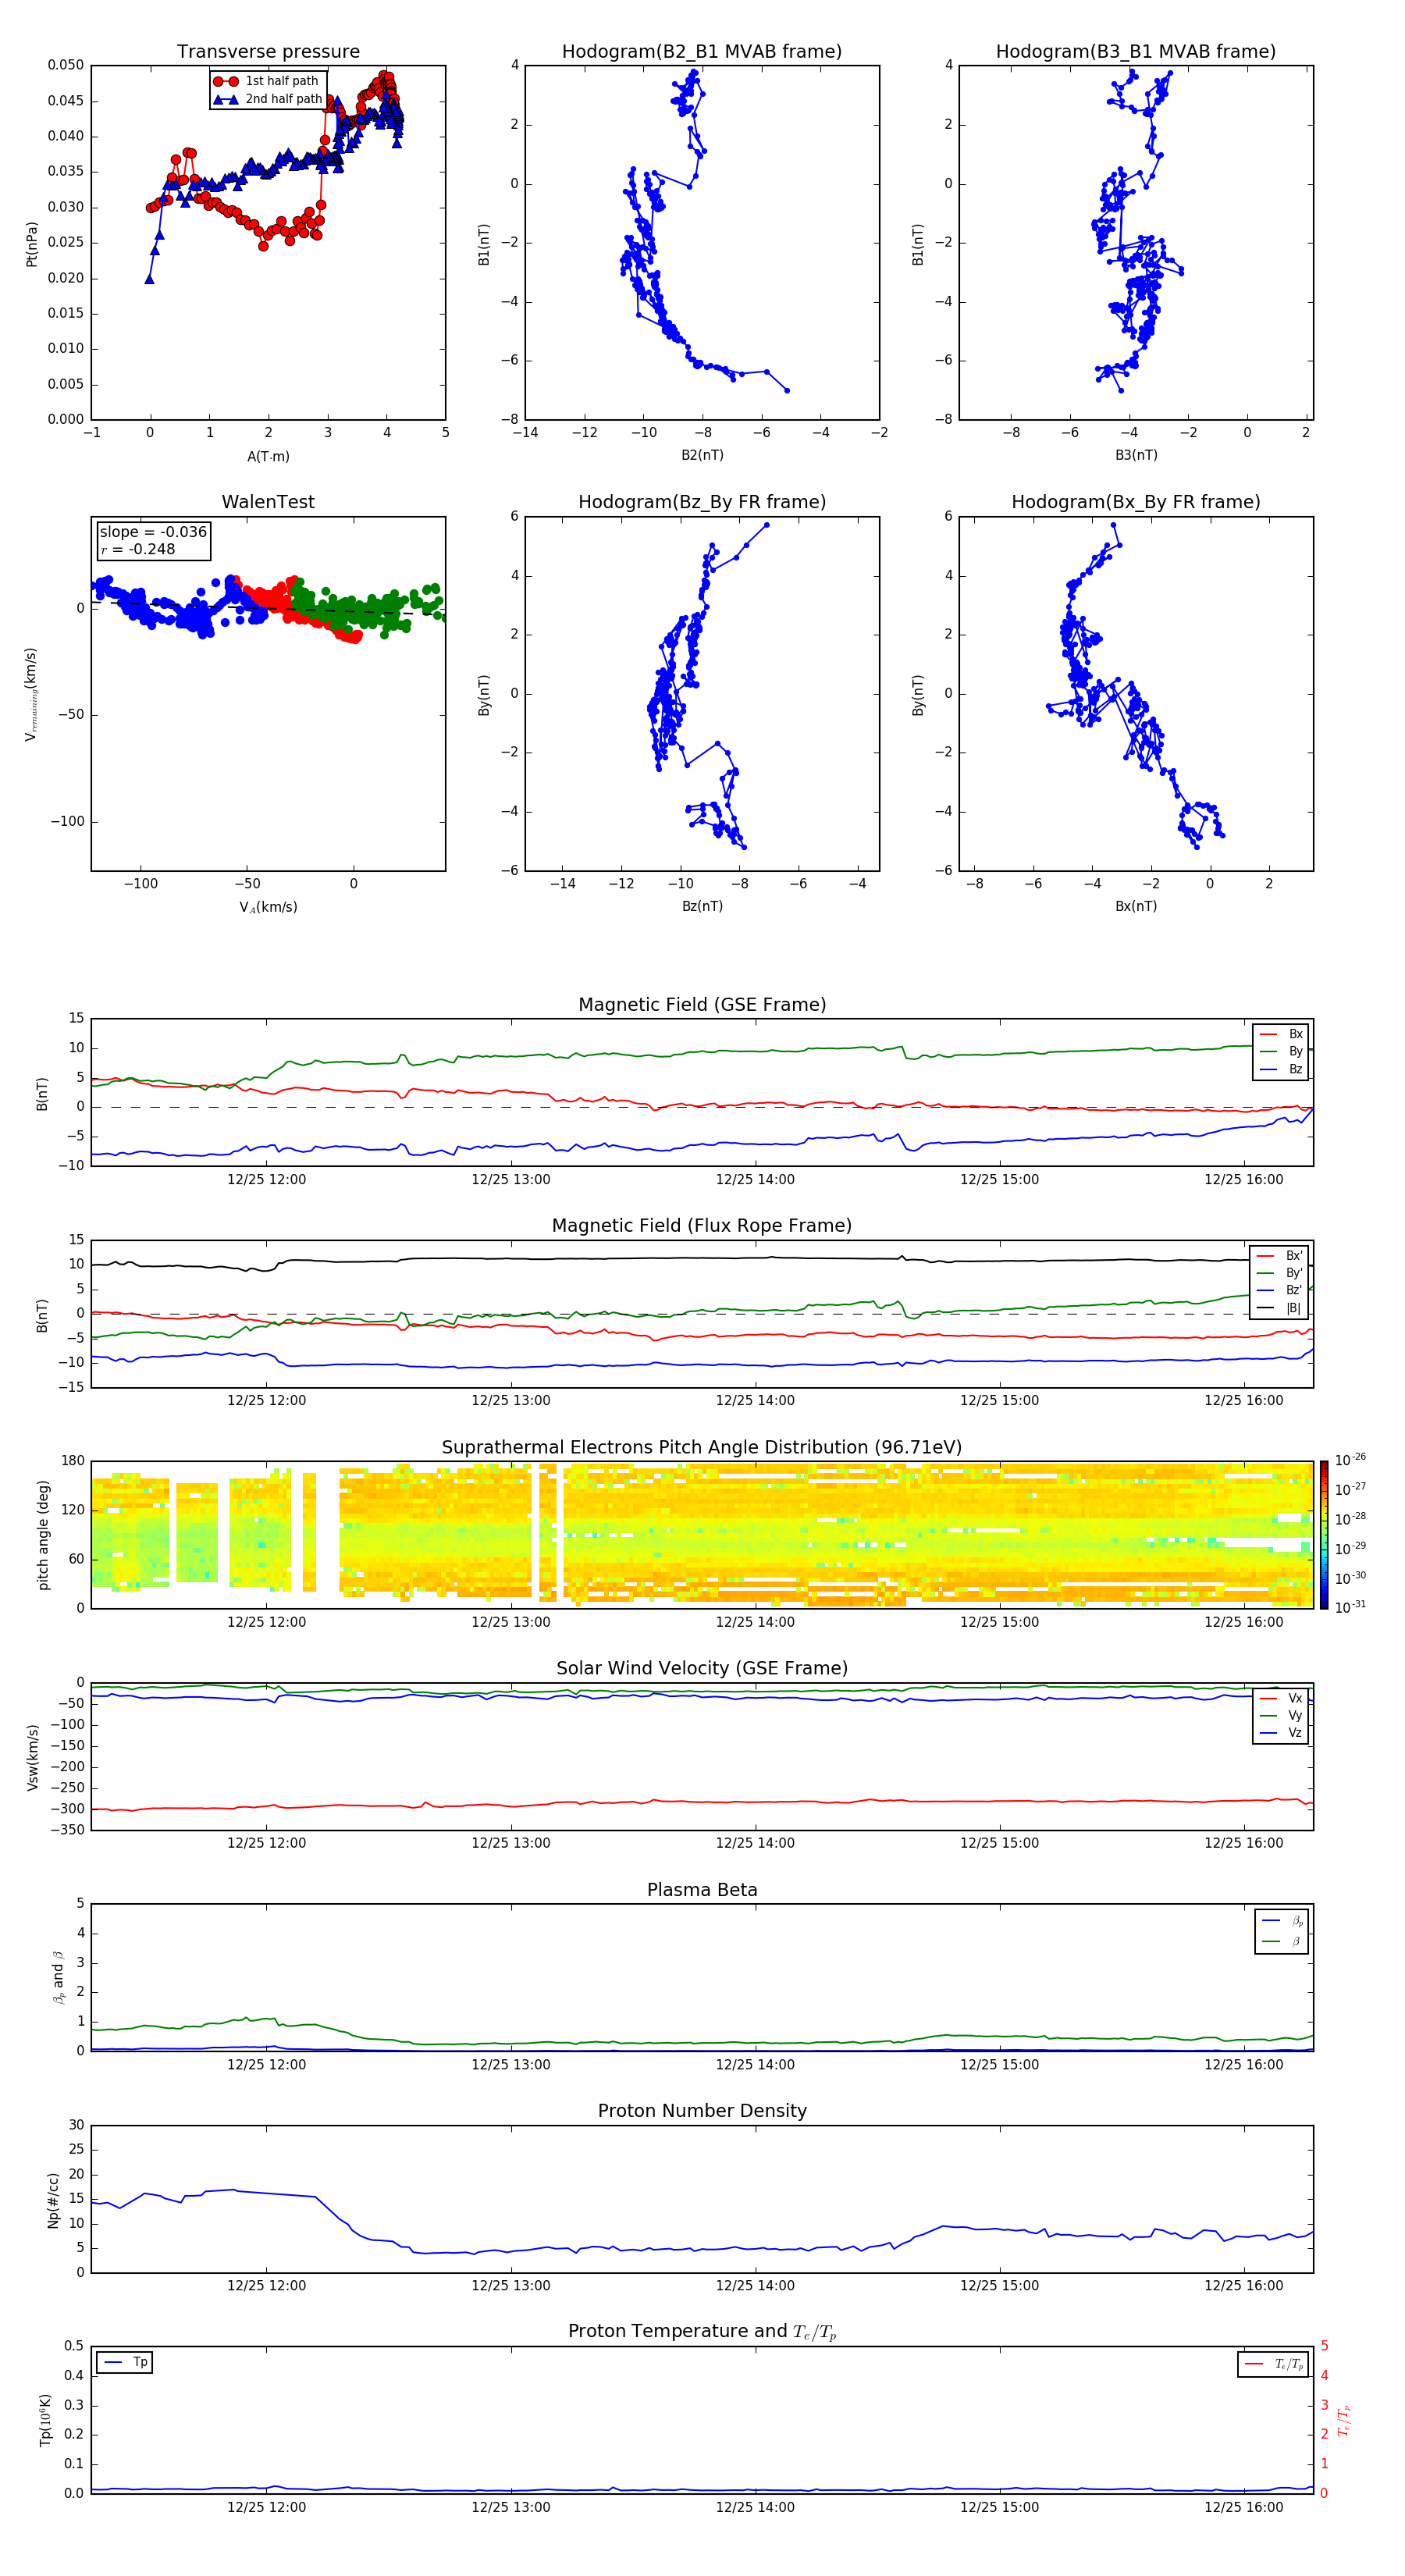1405x2576 pixels.
Task: Click "Bx'" legend entry in flux rope panel
Action: pos(1280,1256)
